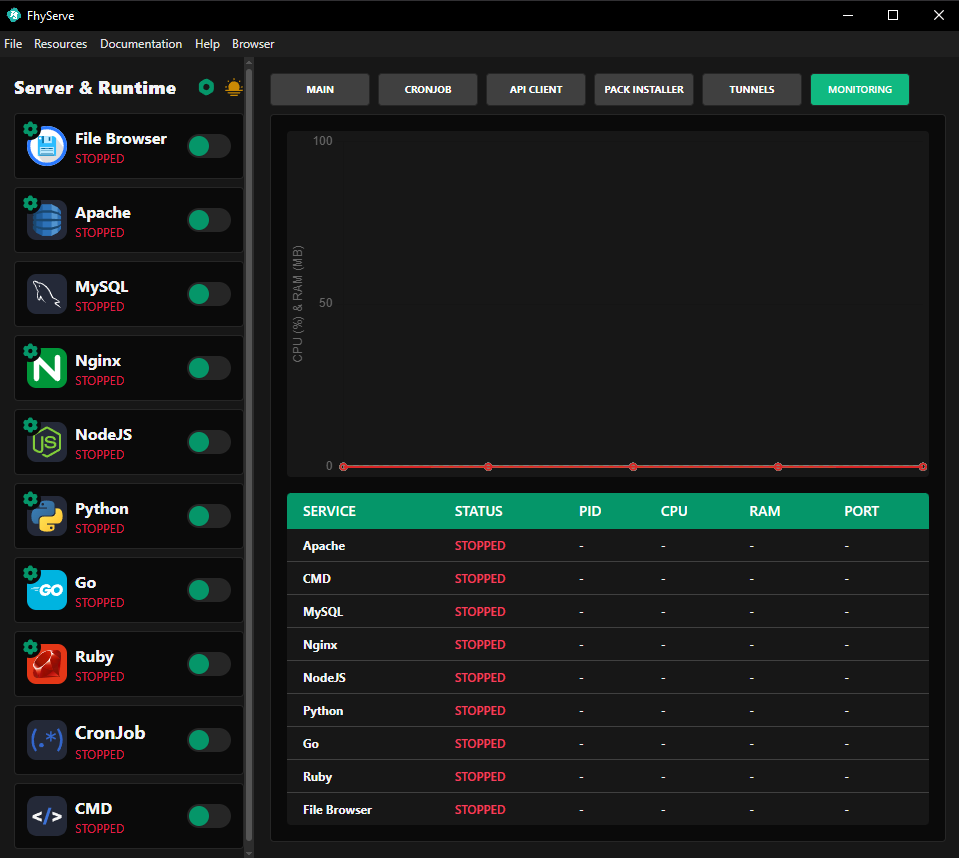The image size is (959, 858).
Task: Click the PORT column header
Action: [x=861, y=511]
